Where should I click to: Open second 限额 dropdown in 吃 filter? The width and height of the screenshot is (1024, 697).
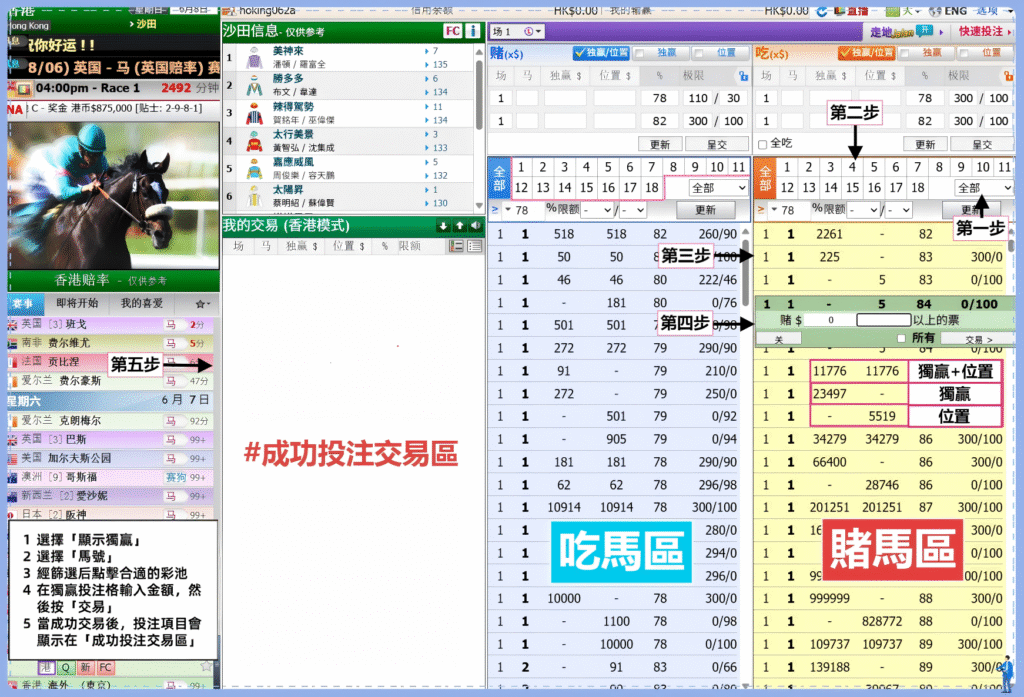(899, 210)
